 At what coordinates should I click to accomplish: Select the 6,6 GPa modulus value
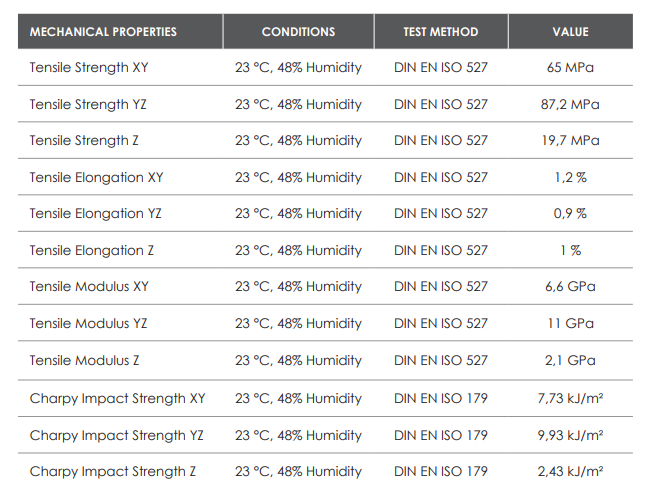570,287
